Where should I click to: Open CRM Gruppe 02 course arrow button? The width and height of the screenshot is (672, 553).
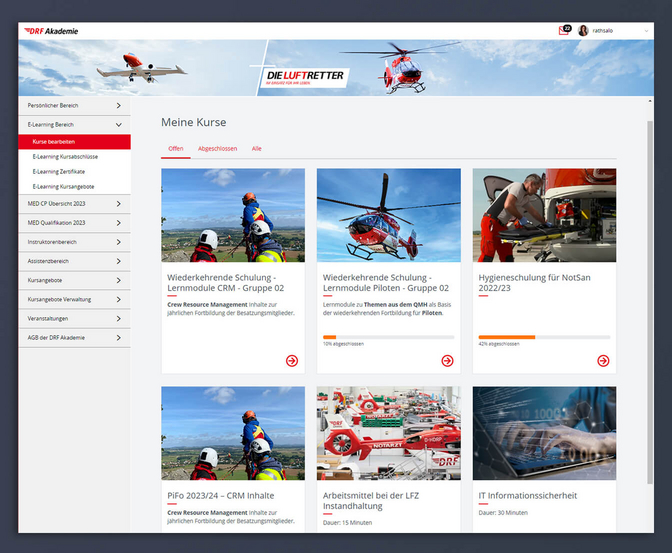292,360
